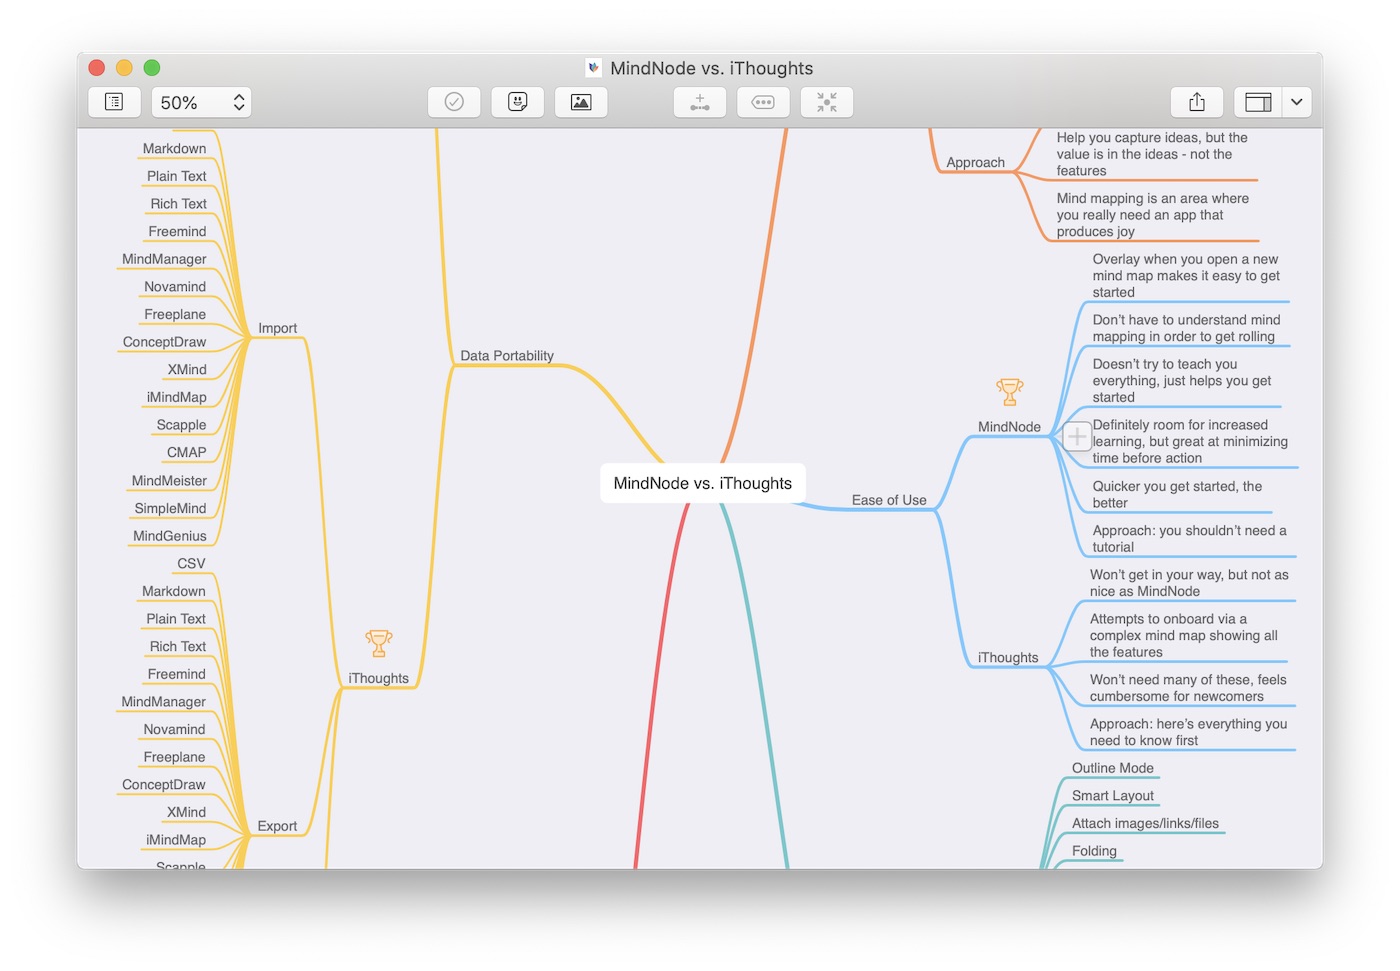The image size is (1400, 971).
Task: Select the Freeplane node above ConceptDraw export
Action: pos(174,757)
